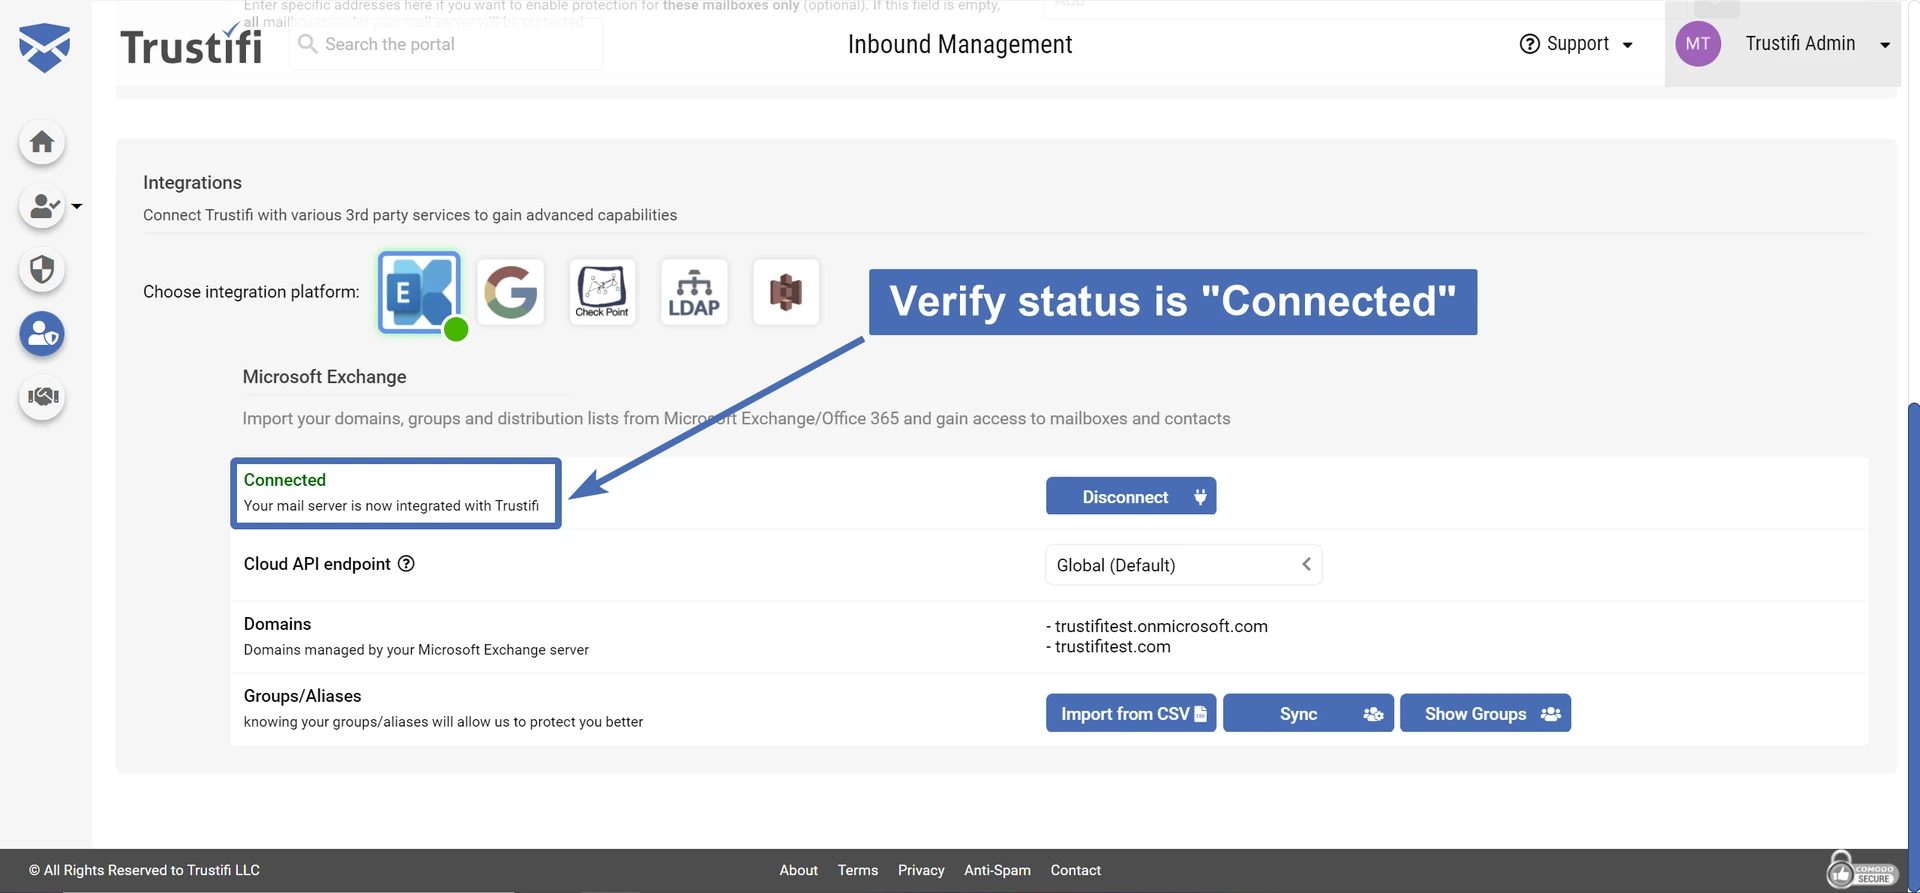Open the user check sidebar icon

[42, 206]
